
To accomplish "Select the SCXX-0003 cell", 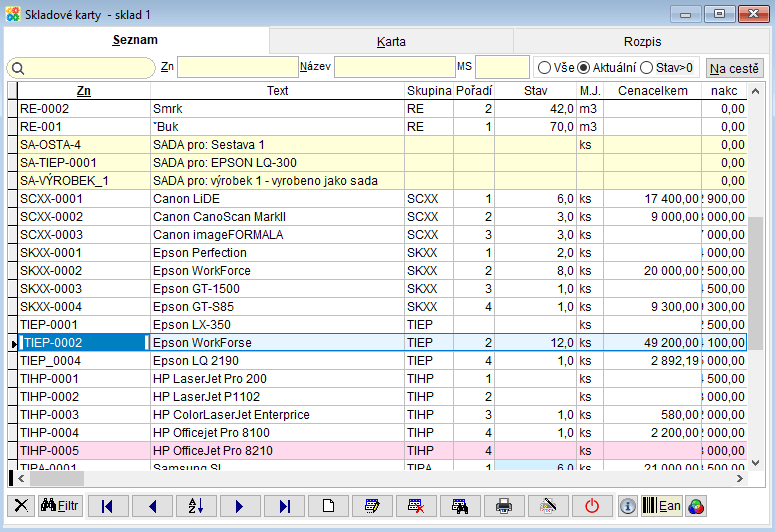I will pos(84,234).
